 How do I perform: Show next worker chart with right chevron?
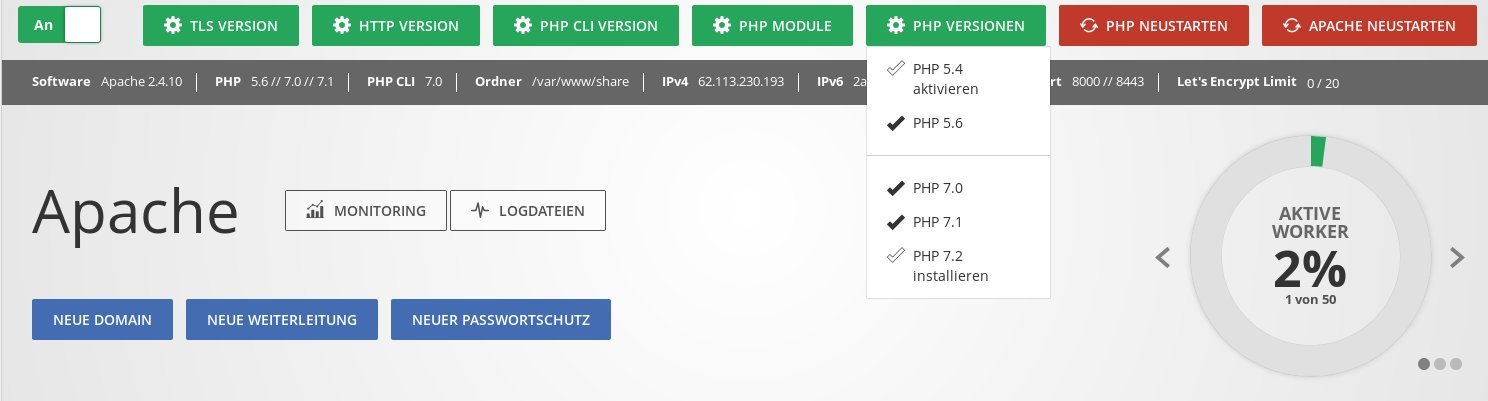[x=1457, y=258]
